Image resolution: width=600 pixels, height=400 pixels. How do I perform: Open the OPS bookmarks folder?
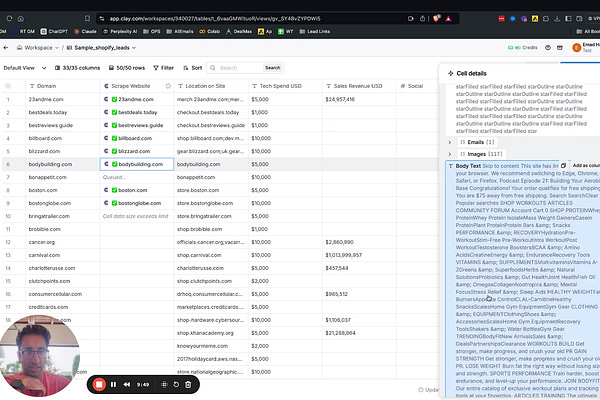point(152,31)
